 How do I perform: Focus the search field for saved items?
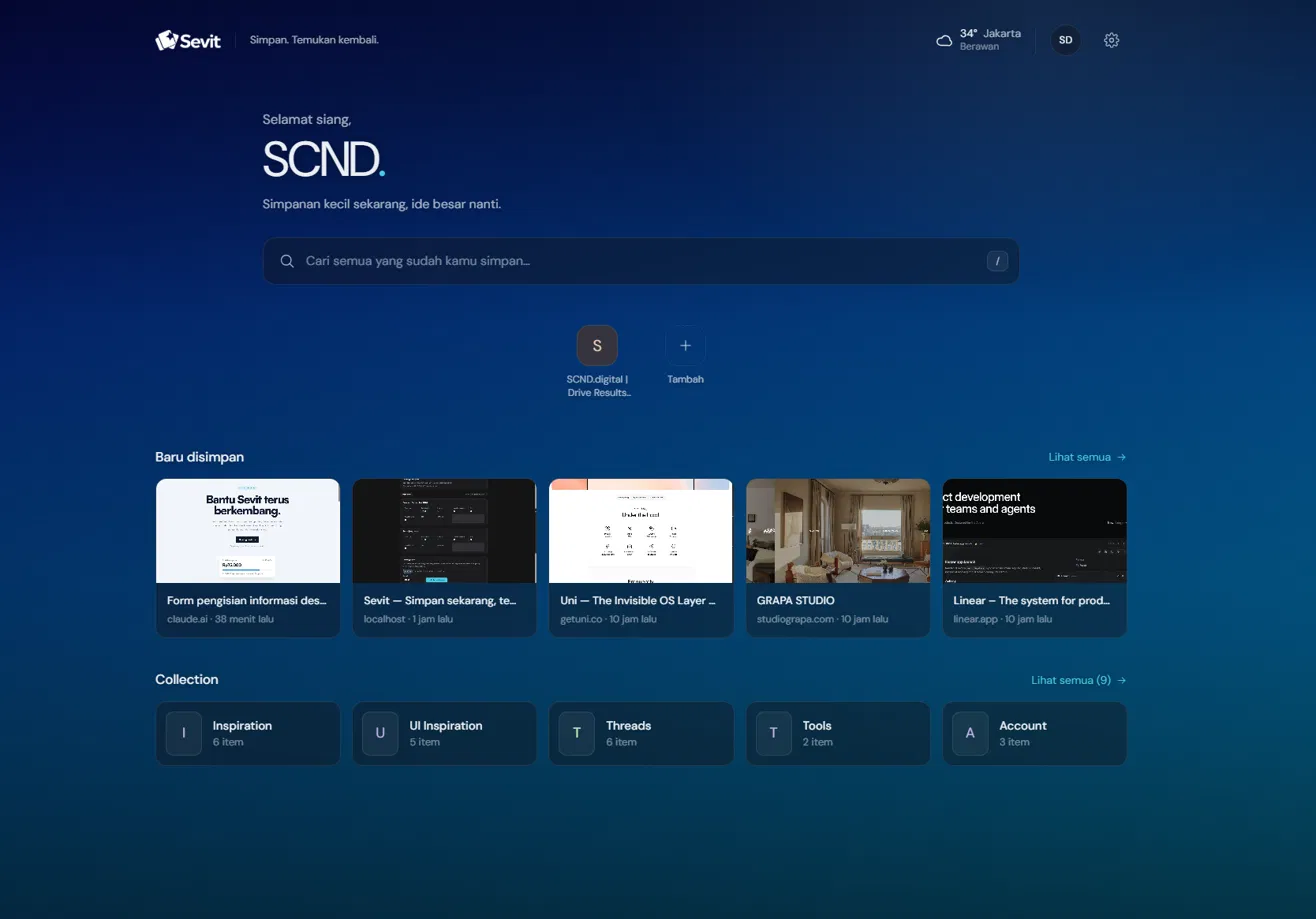(641, 261)
